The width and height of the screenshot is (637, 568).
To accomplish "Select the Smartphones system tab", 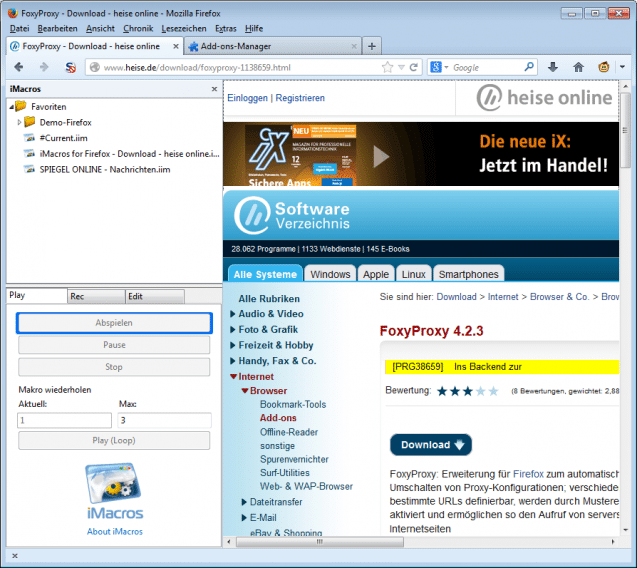I will point(468,274).
